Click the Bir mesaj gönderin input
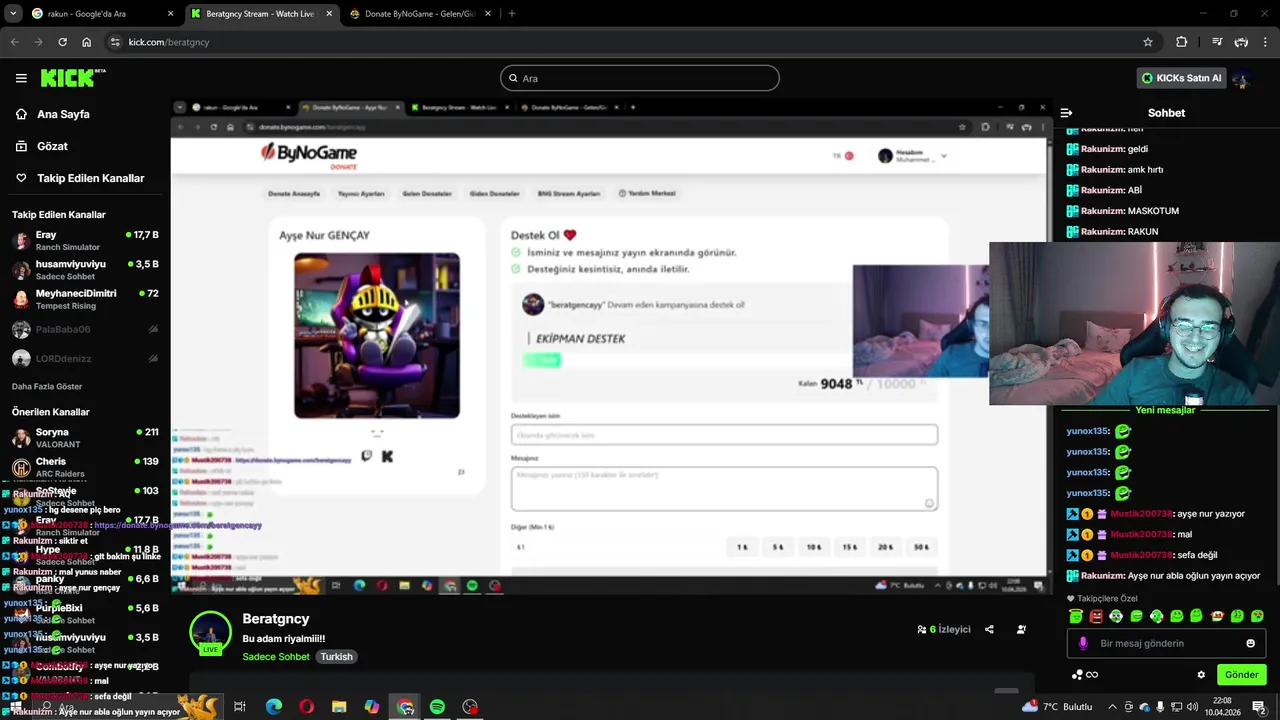The image size is (1280, 720). 1166,643
